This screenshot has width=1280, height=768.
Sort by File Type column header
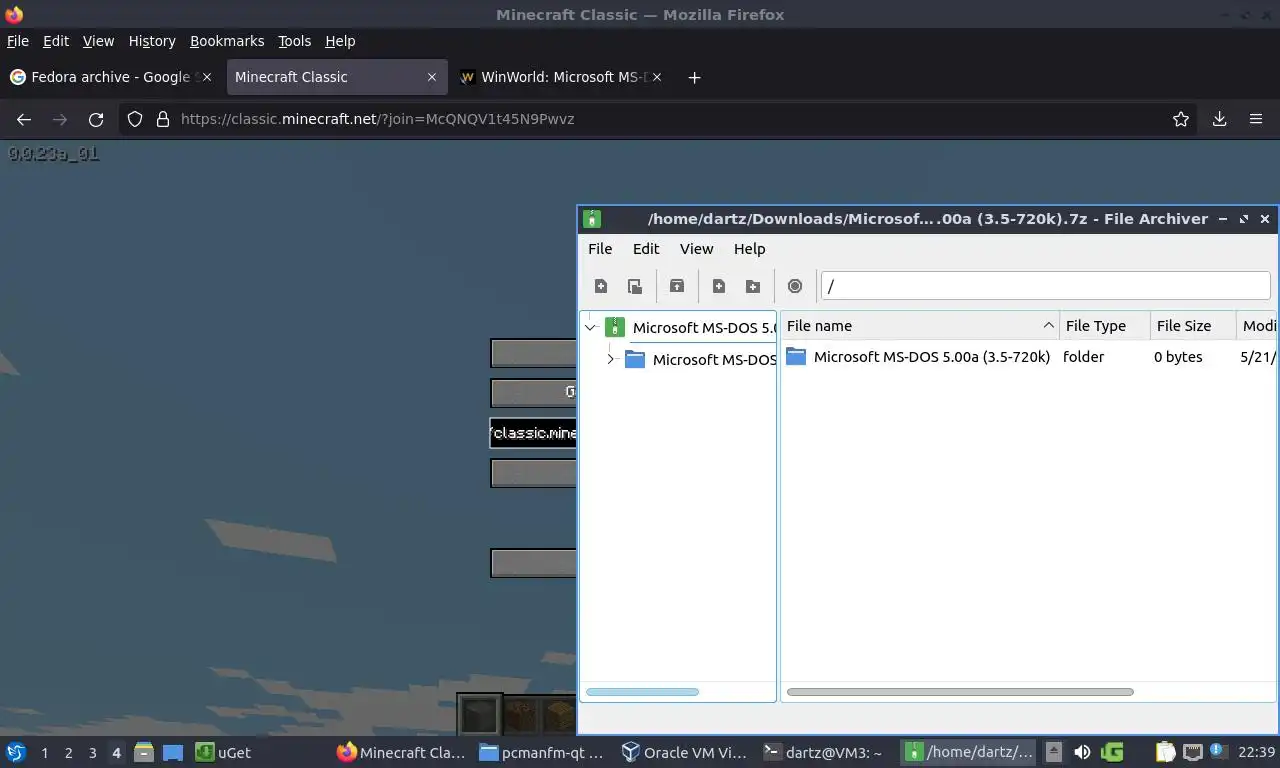1105,326
